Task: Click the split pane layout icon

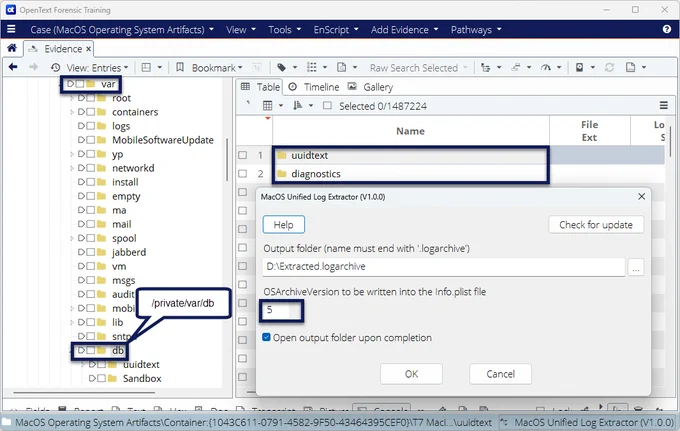Action: pyautogui.click(x=147, y=67)
